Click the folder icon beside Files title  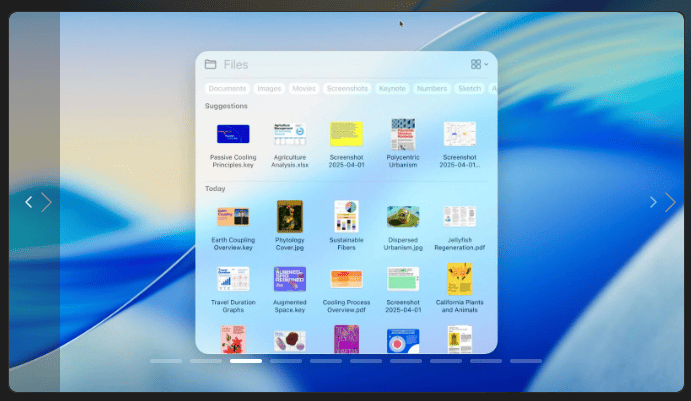211,64
